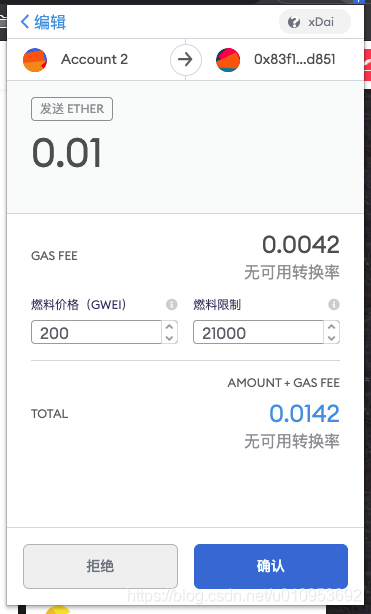Select the Account 2 name text
This screenshot has height=614, width=371.
pos(94,60)
